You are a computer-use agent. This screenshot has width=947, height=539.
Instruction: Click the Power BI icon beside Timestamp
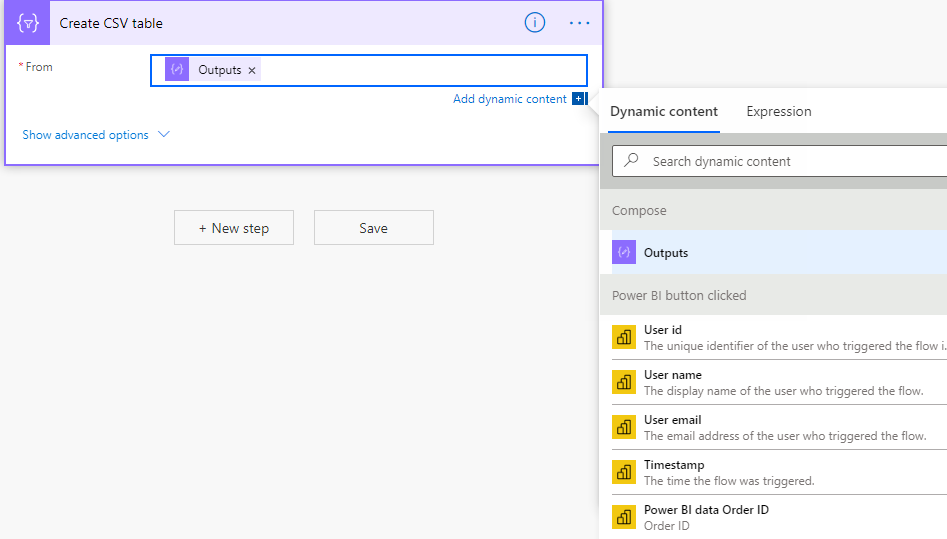pos(624,472)
